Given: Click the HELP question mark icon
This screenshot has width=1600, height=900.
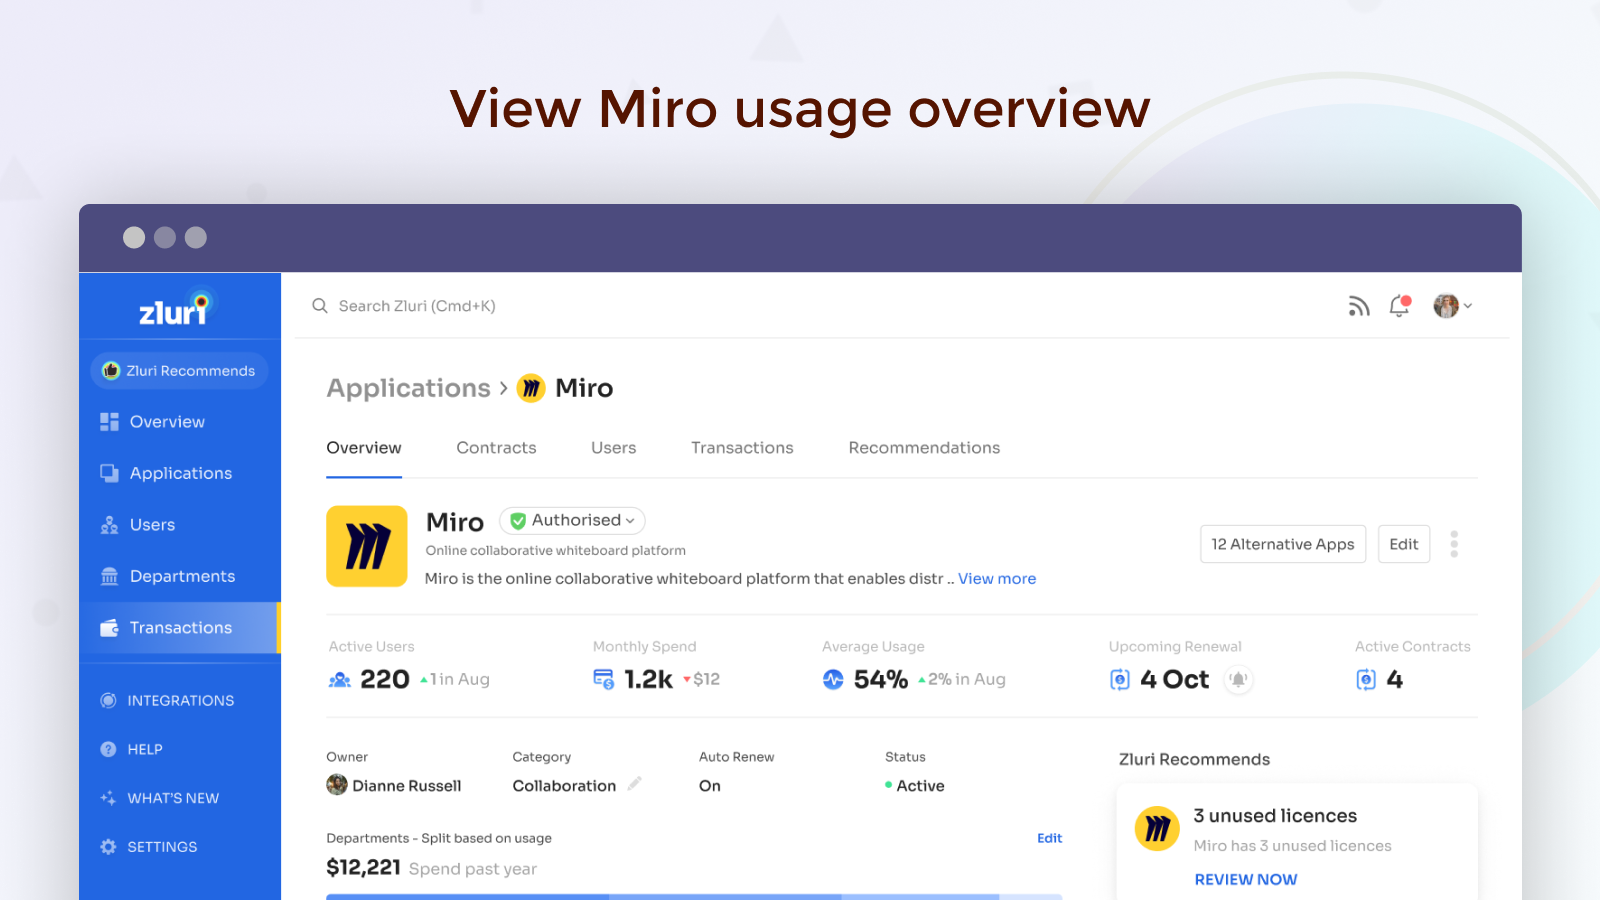Looking at the screenshot, I should tap(108, 749).
